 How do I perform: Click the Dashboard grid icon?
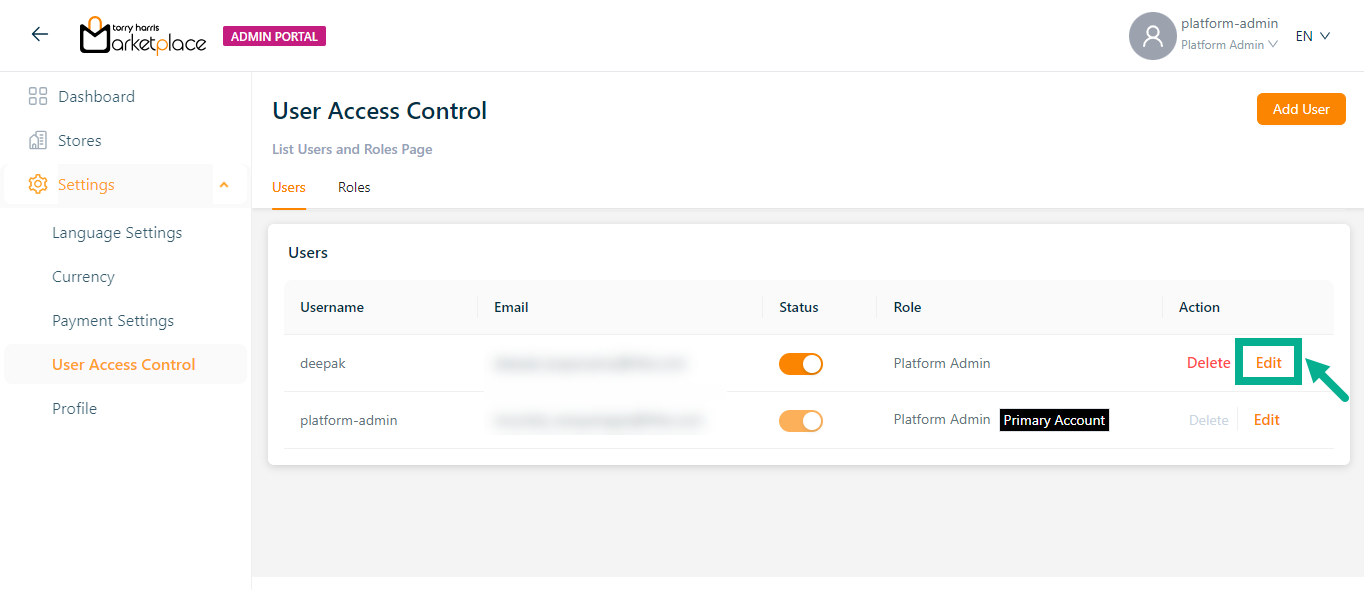(x=38, y=97)
